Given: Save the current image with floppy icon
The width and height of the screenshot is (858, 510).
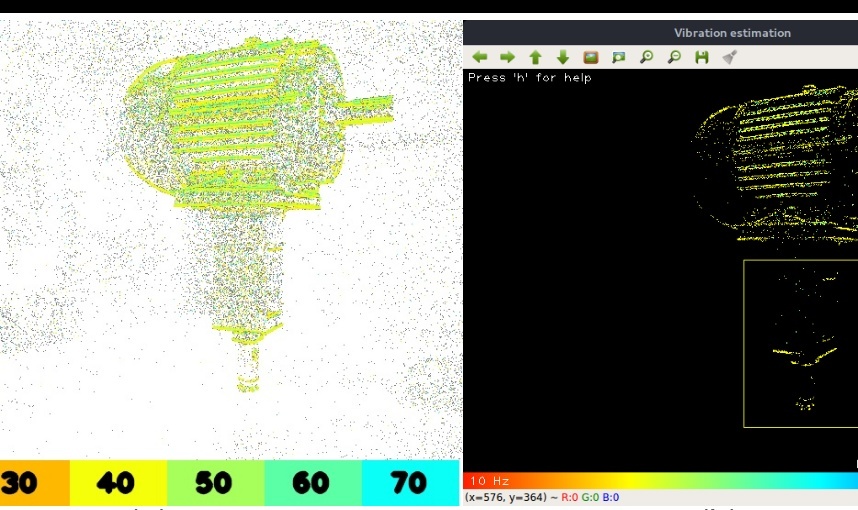Looking at the screenshot, I should (x=702, y=57).
